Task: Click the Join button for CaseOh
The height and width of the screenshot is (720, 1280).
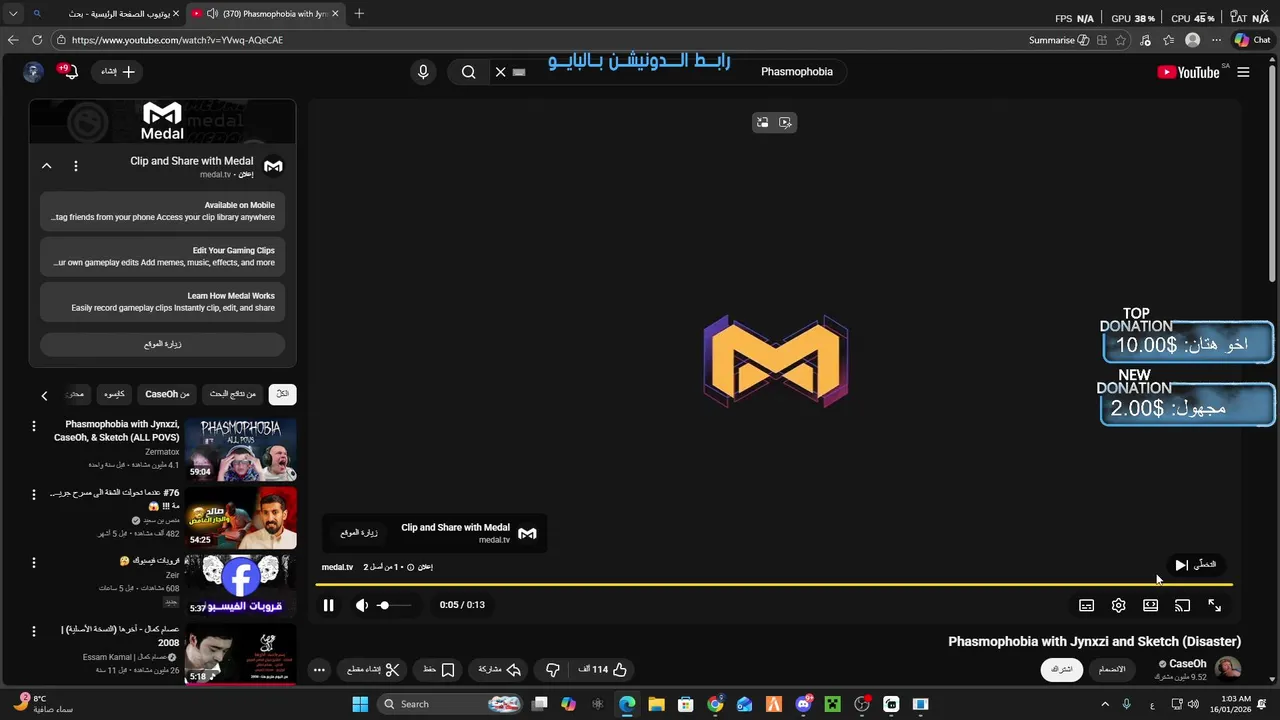Action: 1112,669
